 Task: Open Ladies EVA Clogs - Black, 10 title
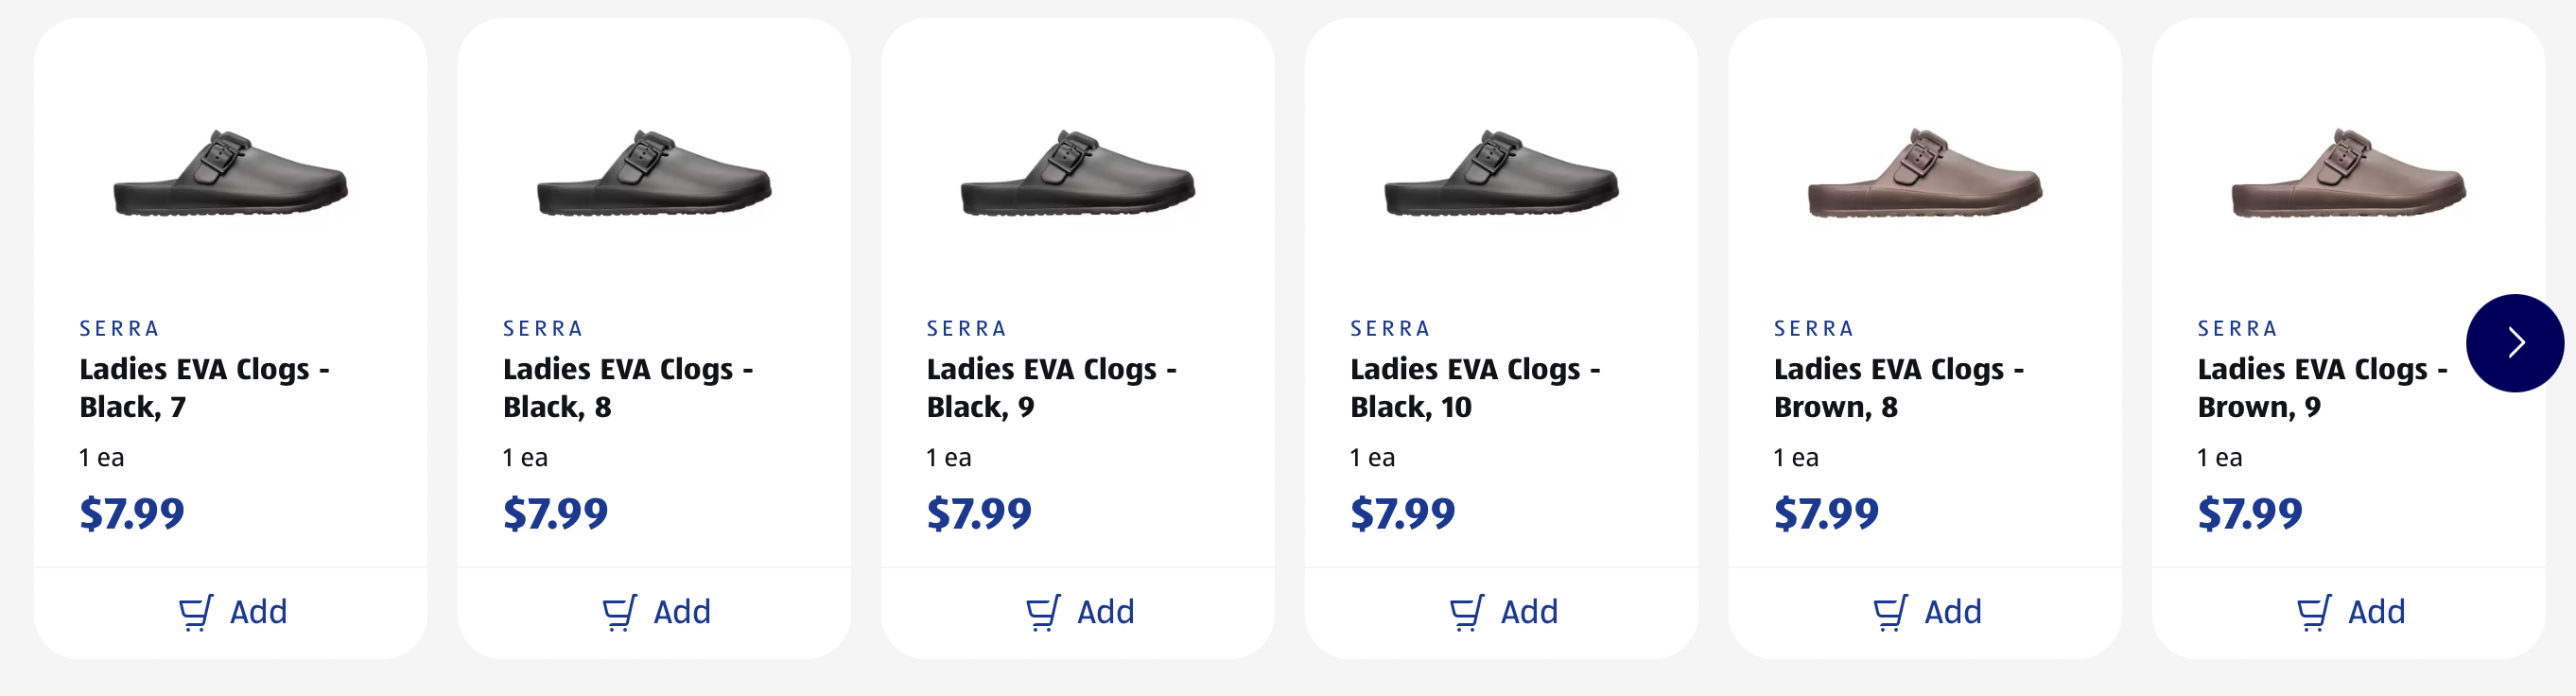(1475, 388)
